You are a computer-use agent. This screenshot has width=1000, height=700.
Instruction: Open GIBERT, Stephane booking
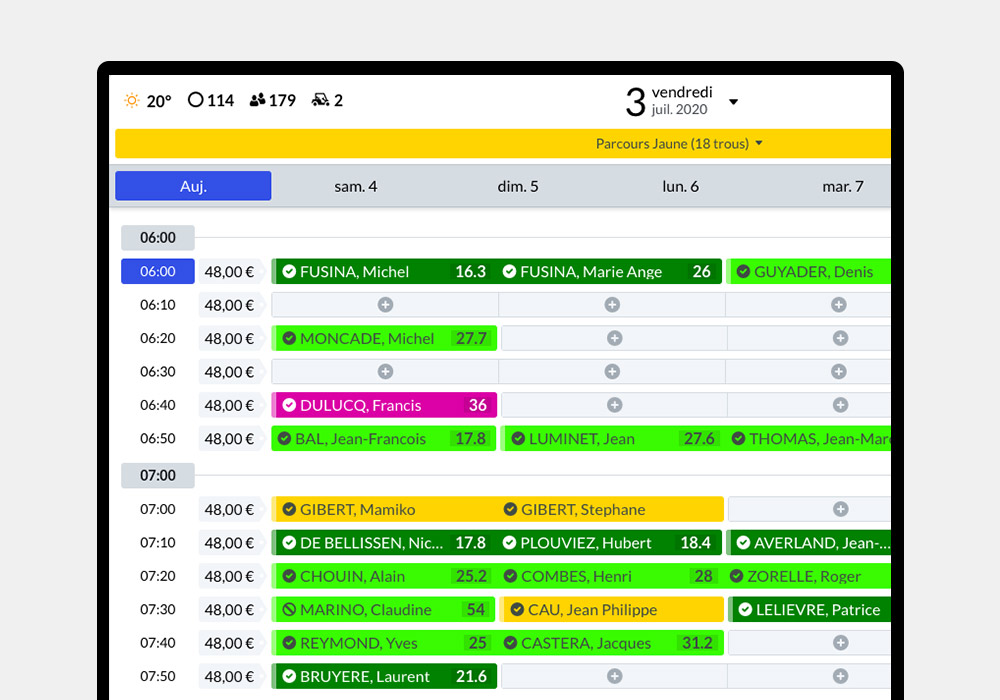[611, 509]
